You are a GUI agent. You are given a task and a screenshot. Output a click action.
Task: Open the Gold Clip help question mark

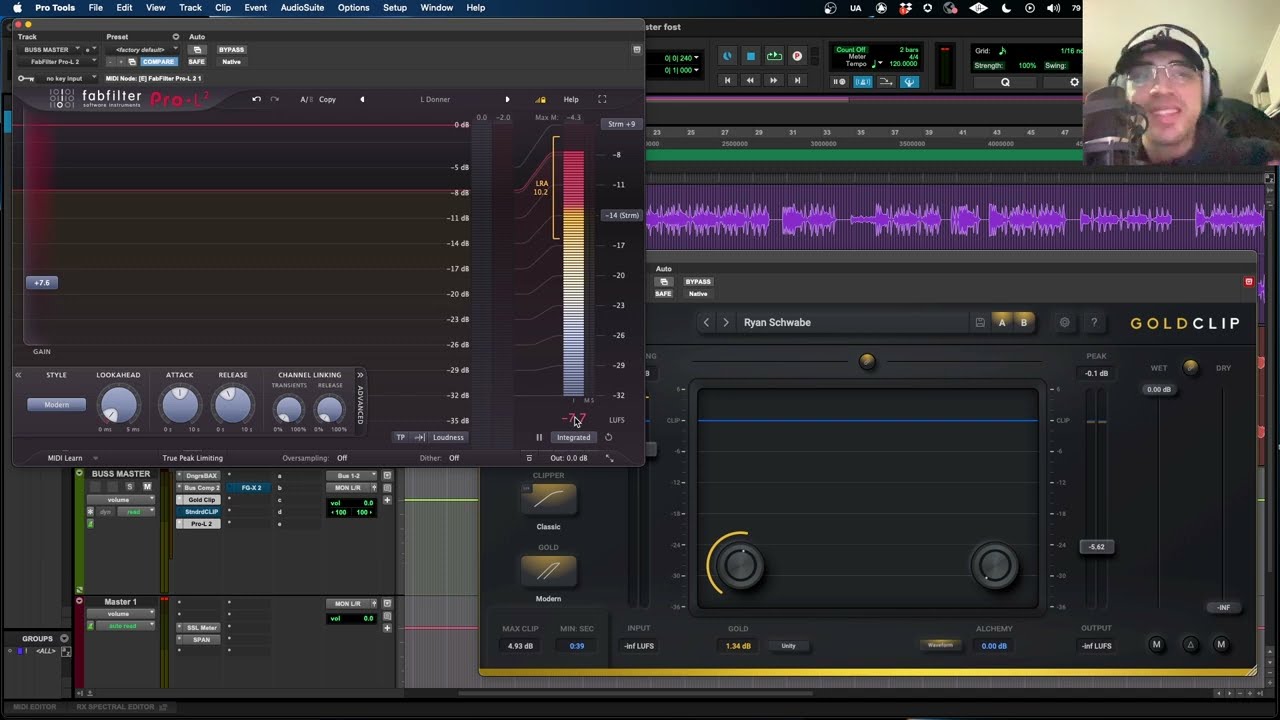(x=1094, y=323)
